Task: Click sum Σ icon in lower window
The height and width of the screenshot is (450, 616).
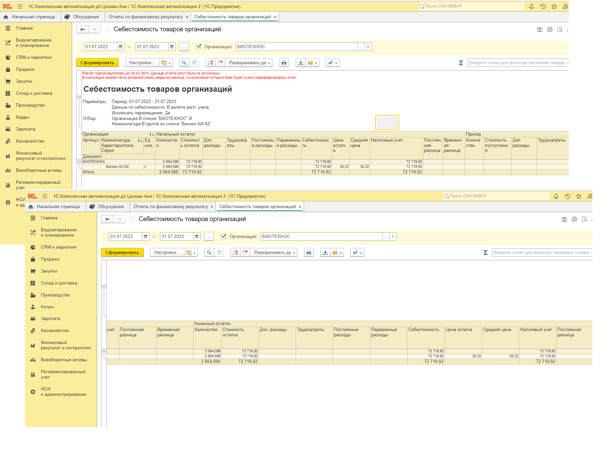Action: (x=486, y=252)
